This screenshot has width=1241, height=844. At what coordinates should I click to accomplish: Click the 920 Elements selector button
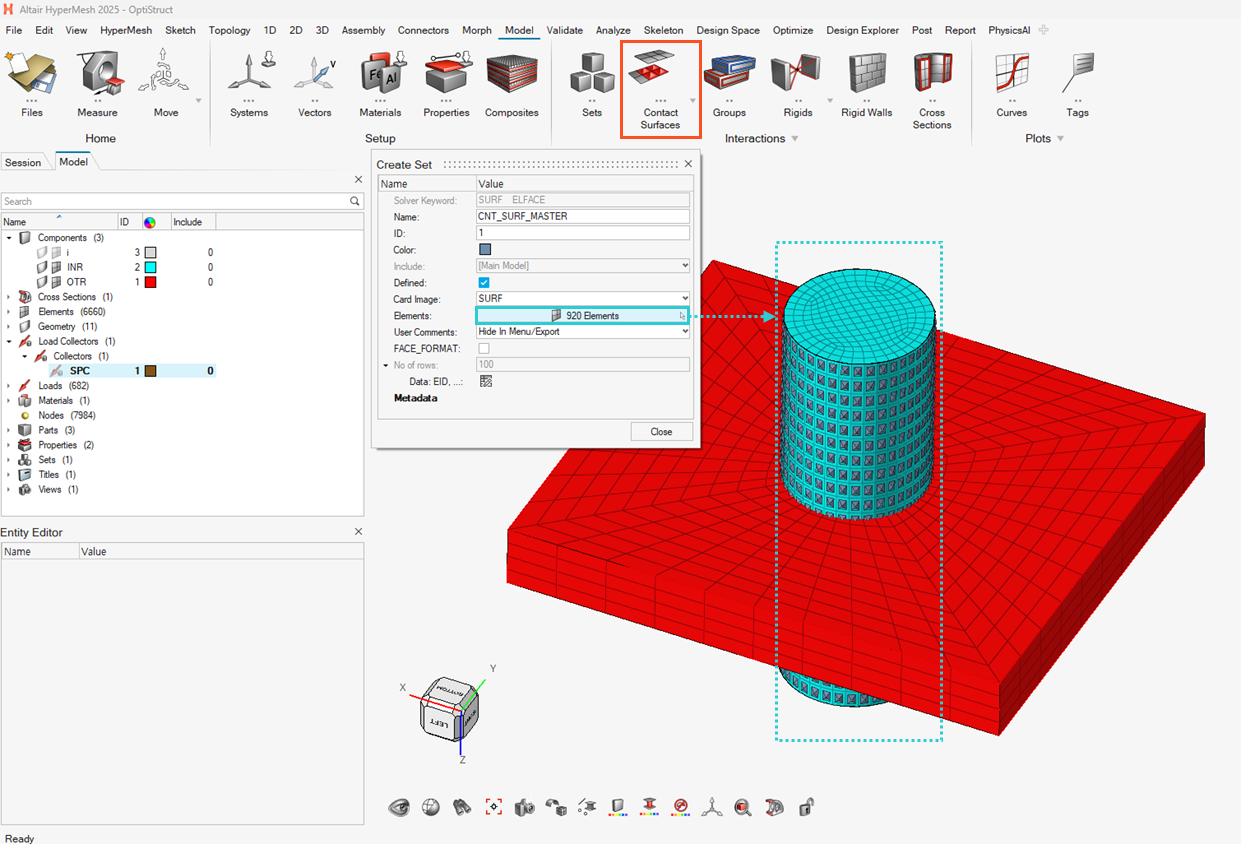[583, 315]
